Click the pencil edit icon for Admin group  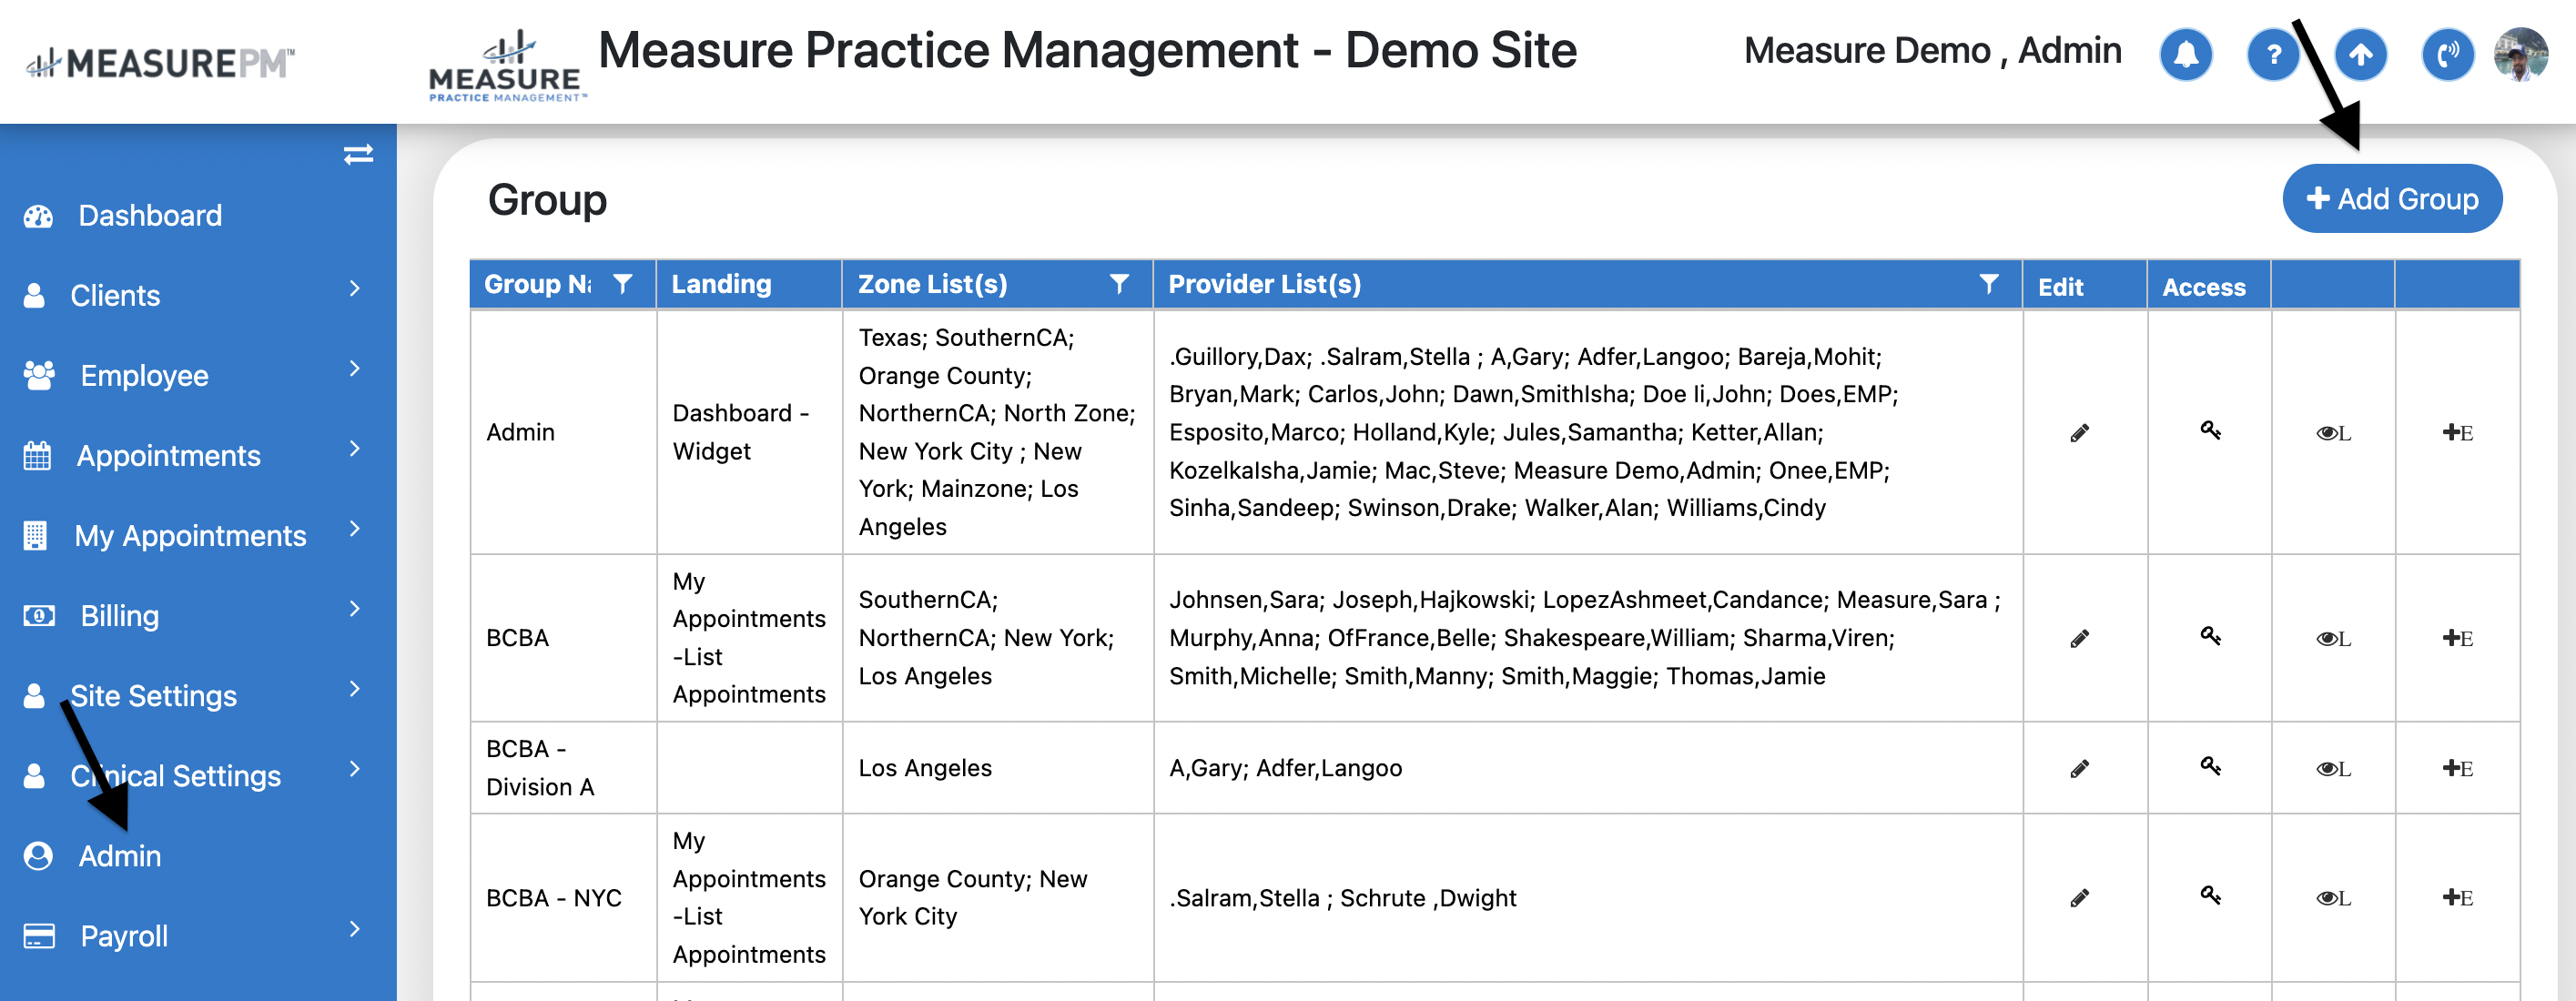[2079, 433]
